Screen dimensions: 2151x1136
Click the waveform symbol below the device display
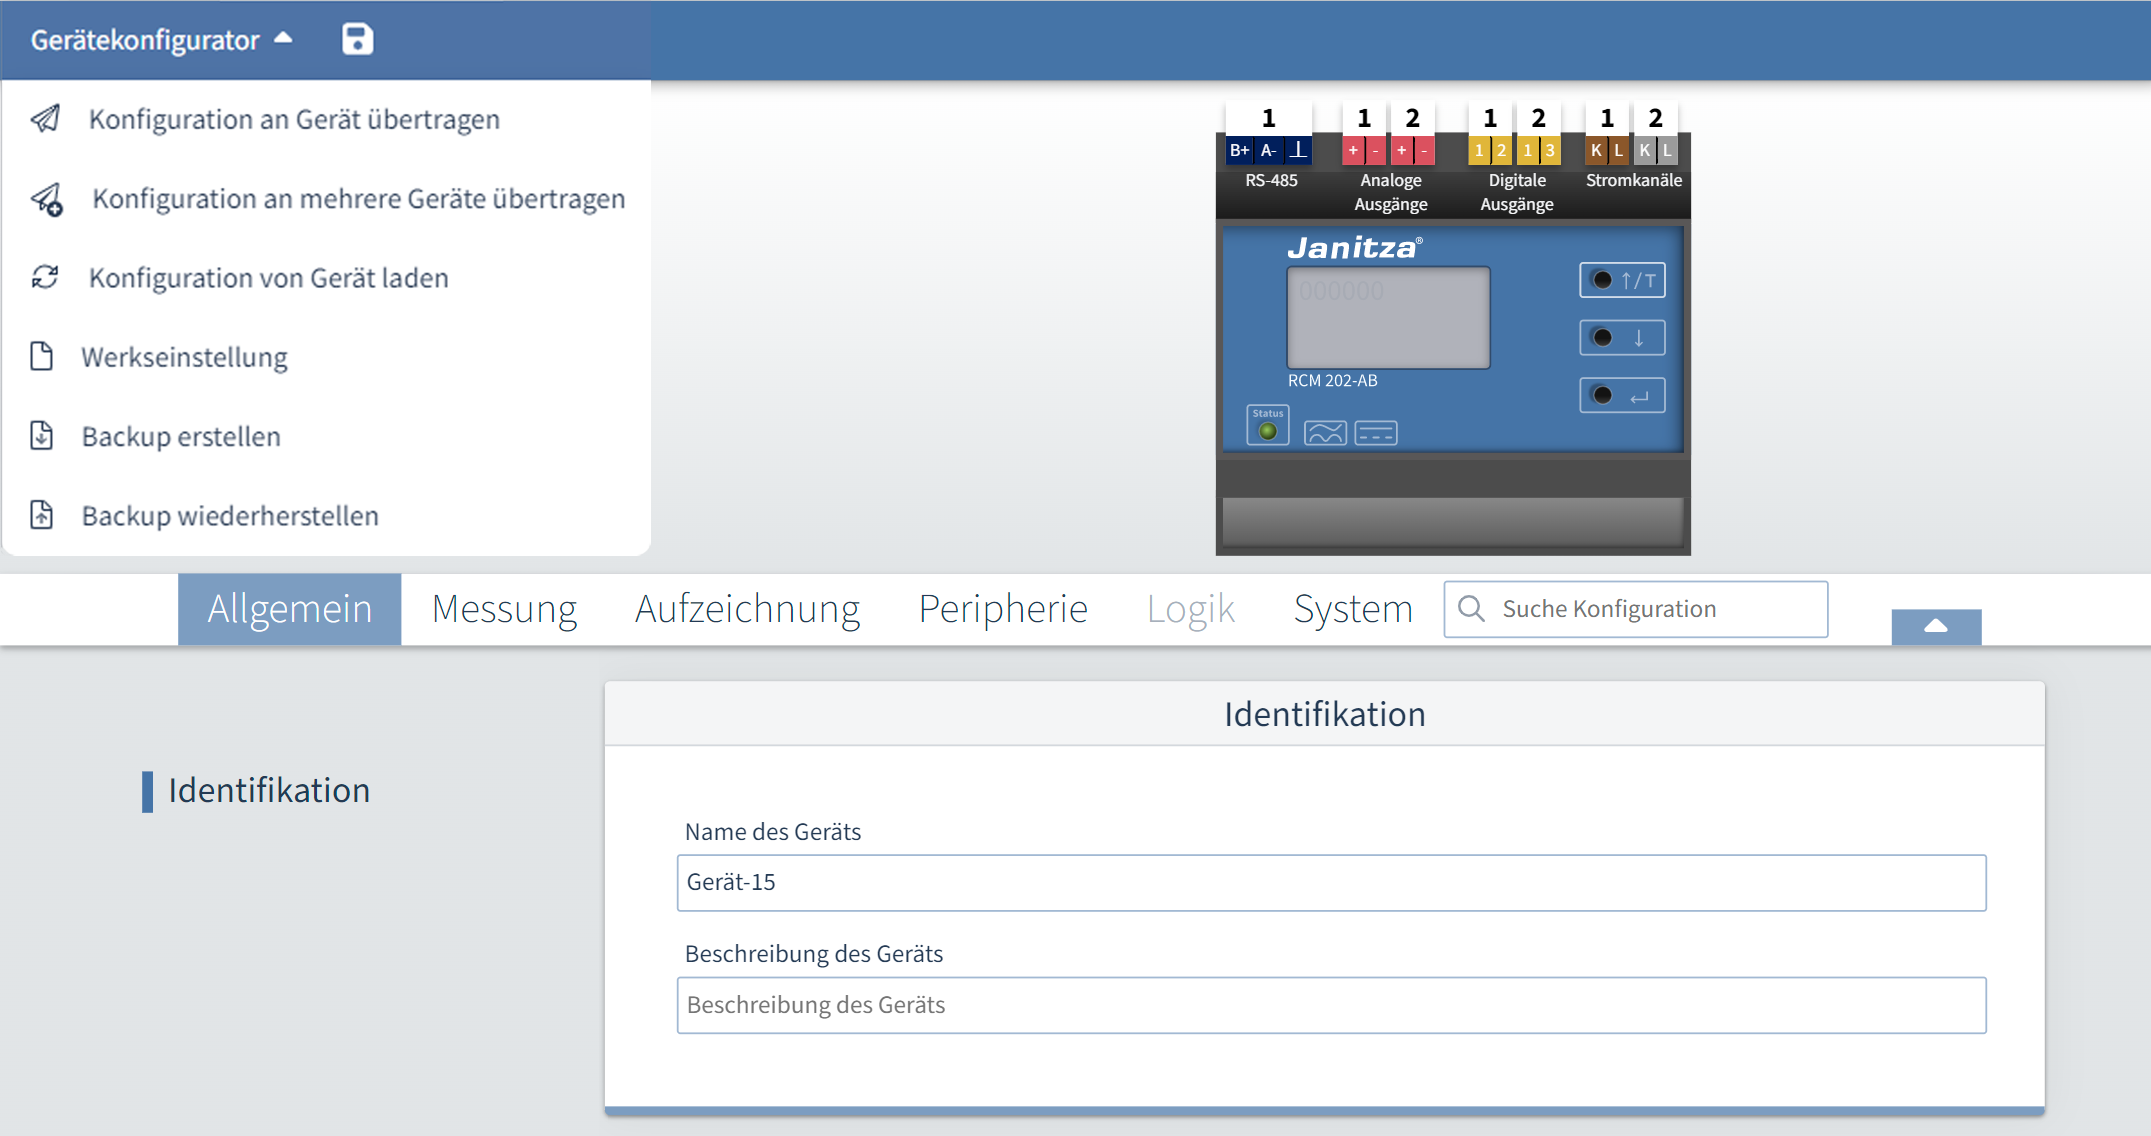pyautogui.click(x=1324, y=432)
